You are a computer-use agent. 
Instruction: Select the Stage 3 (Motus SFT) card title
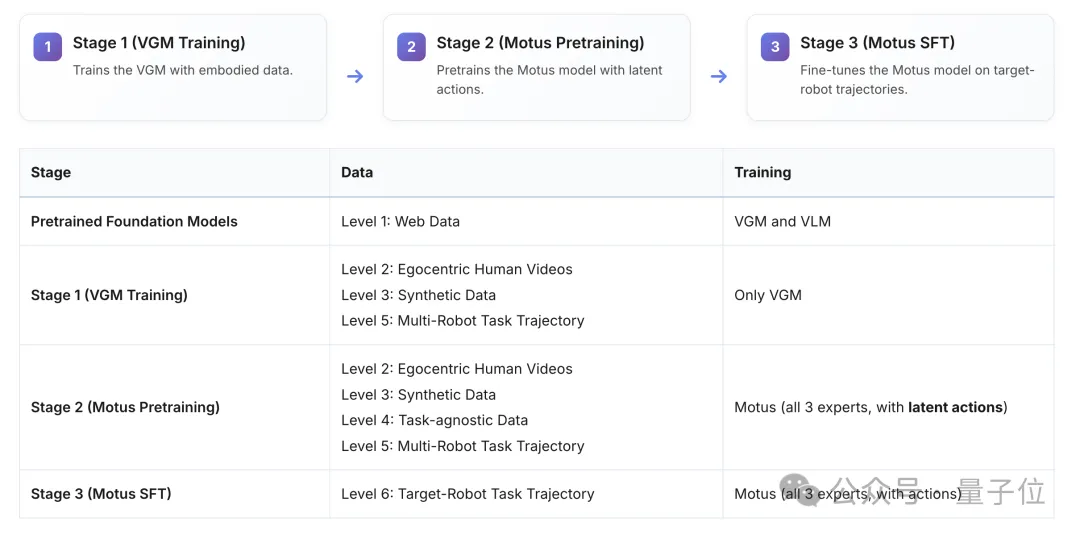877,43
